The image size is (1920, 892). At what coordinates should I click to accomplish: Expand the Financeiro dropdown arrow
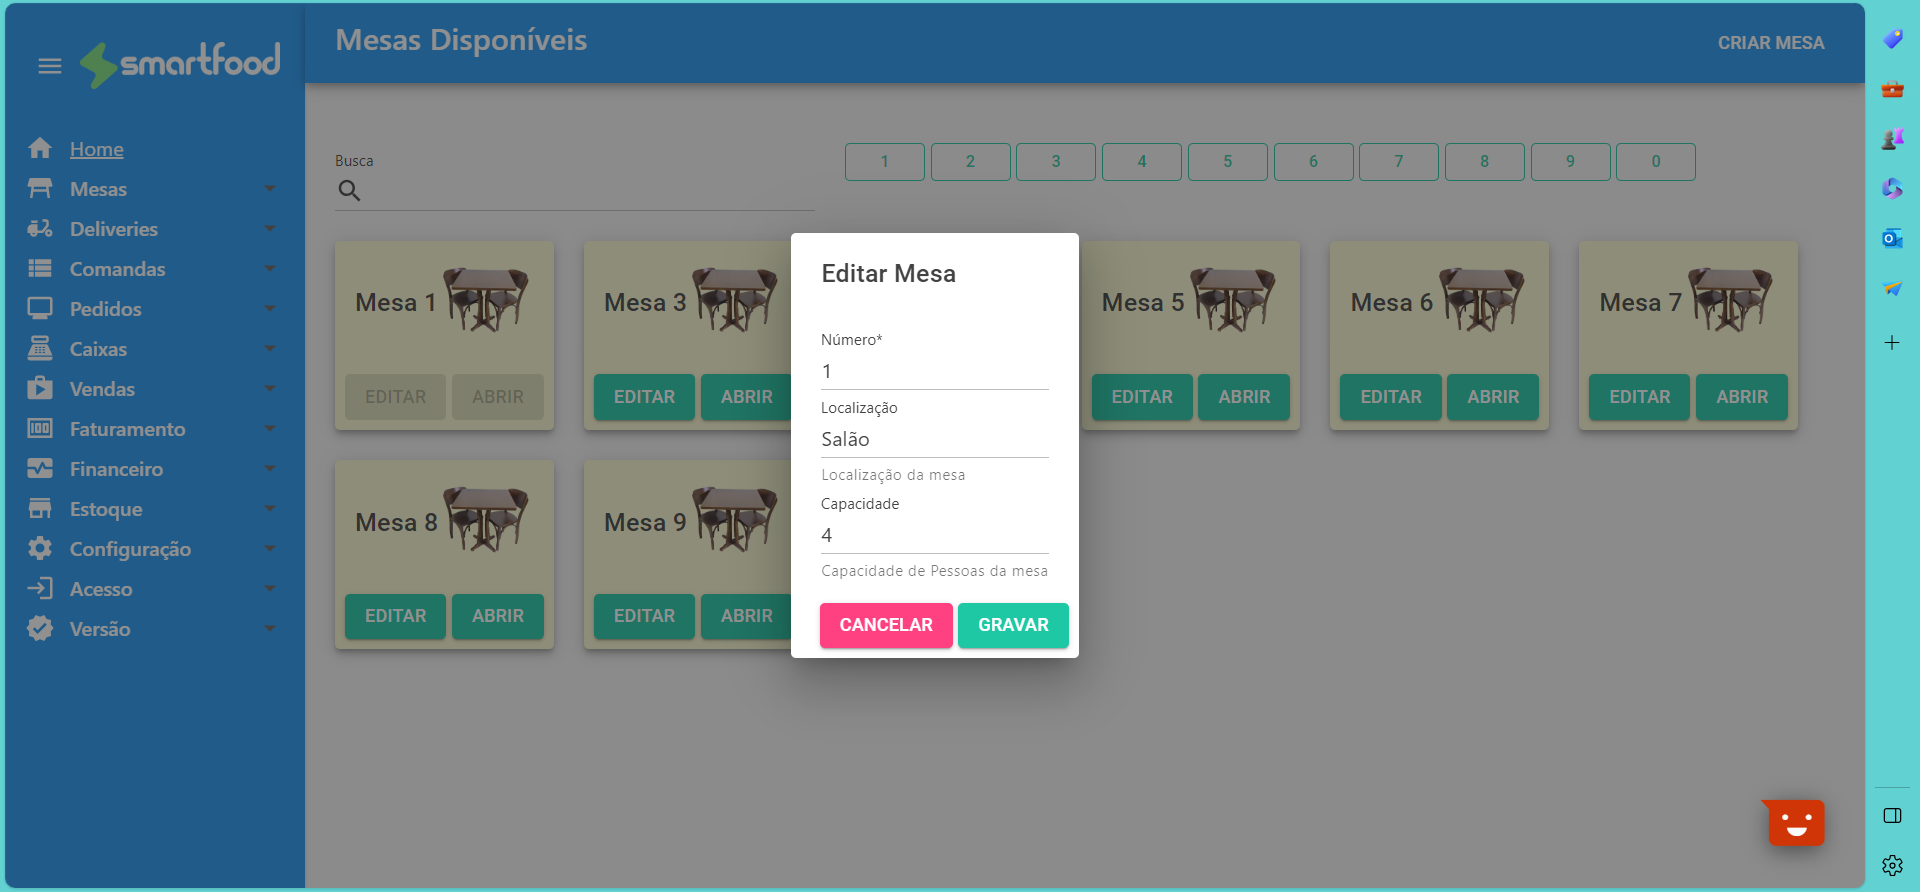pyautogui.click(x=270, y=469)
